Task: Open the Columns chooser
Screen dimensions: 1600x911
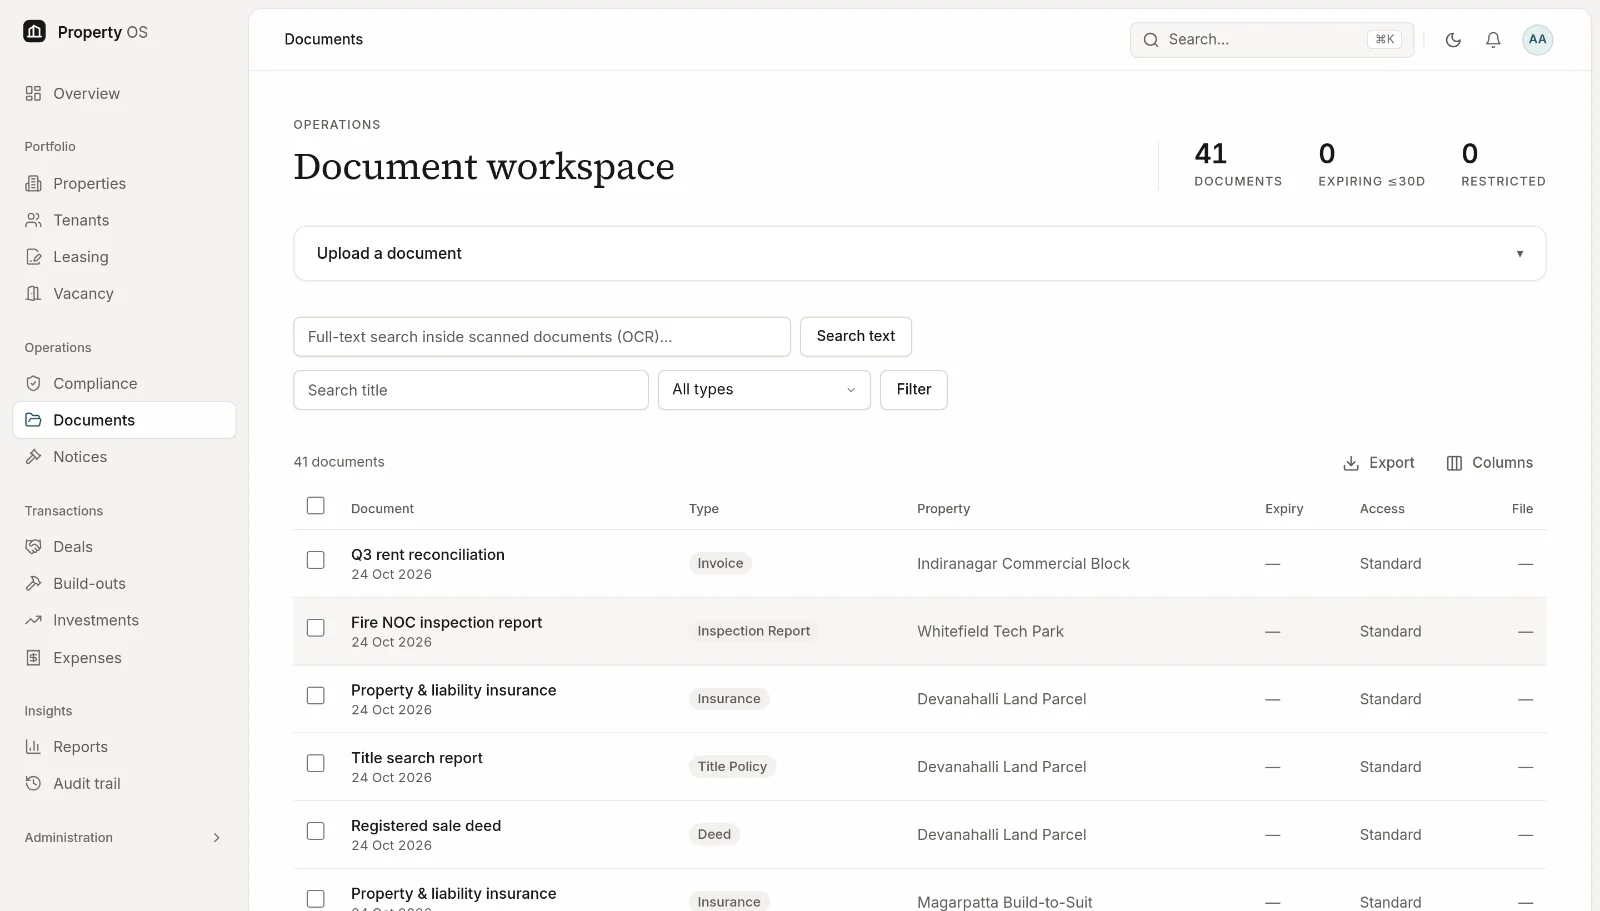Action: click(x=1489, y=463)
